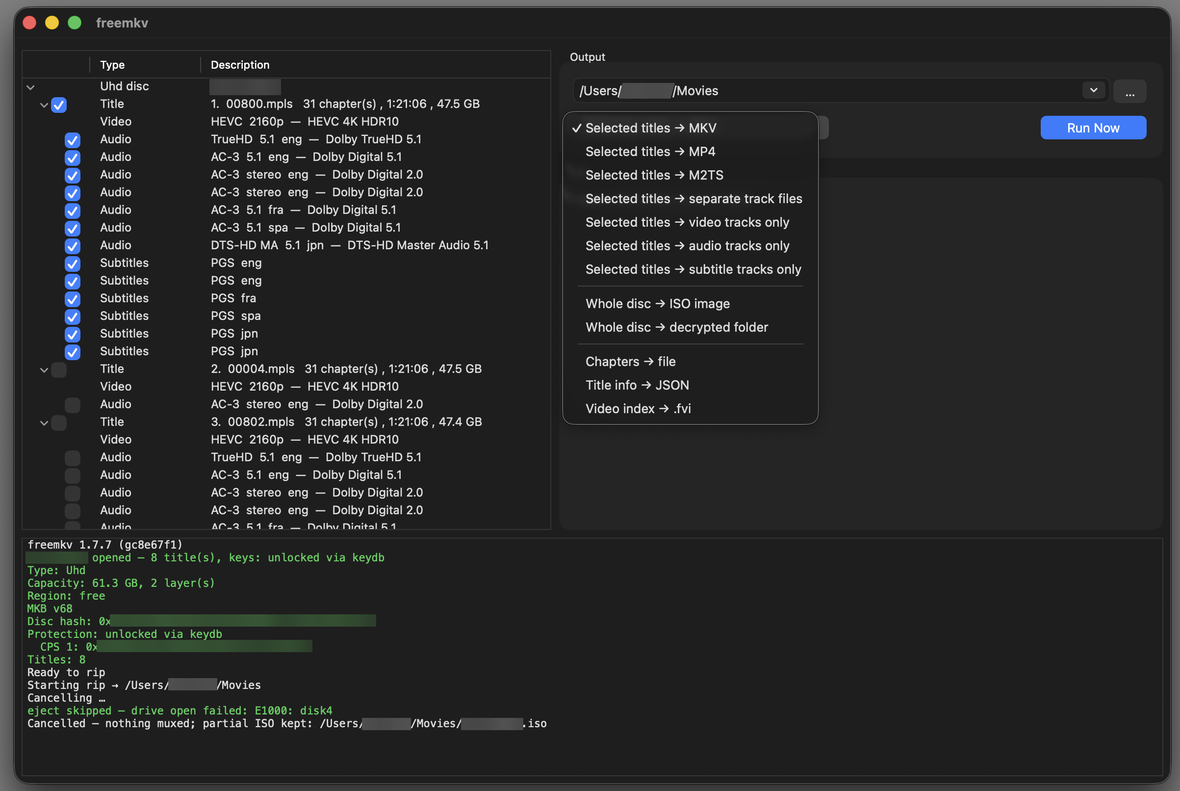Click the Run Now button

[x=1093, y=128]
